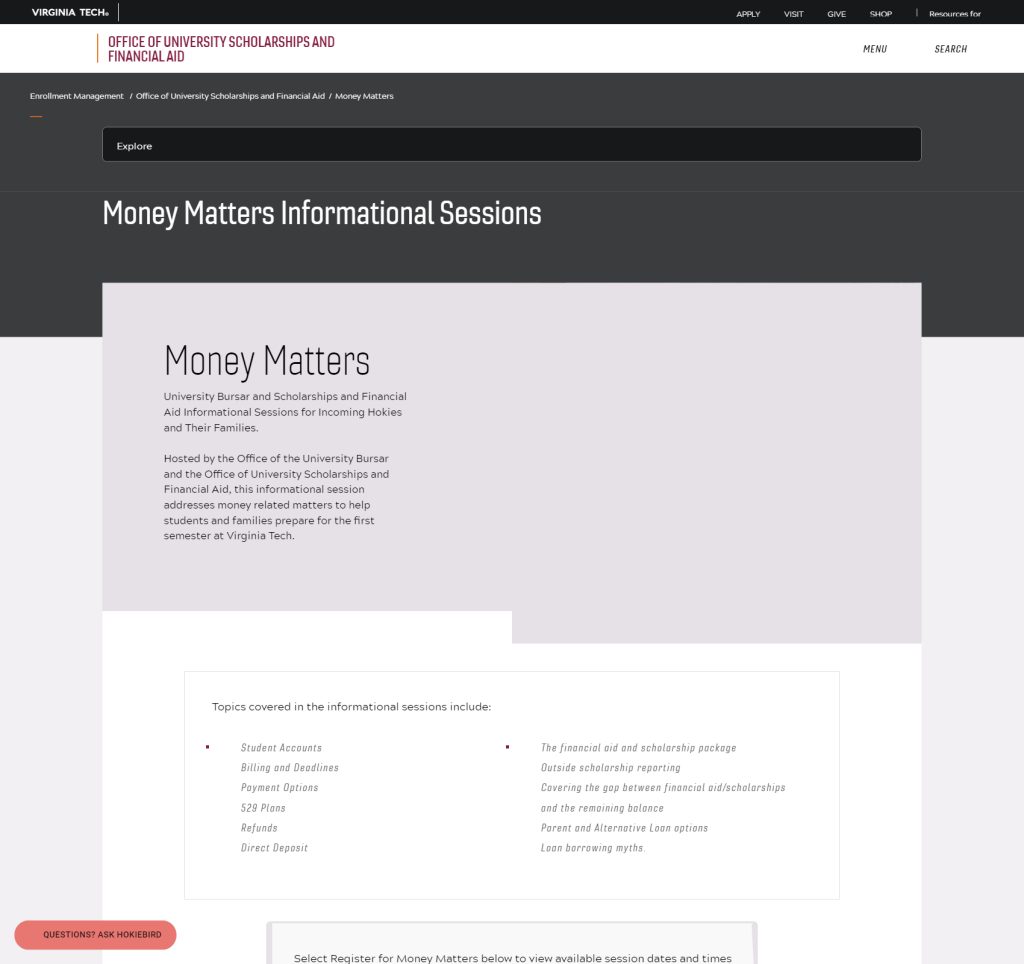Click the '529 Plans' topic

click(x=263, y=808)
